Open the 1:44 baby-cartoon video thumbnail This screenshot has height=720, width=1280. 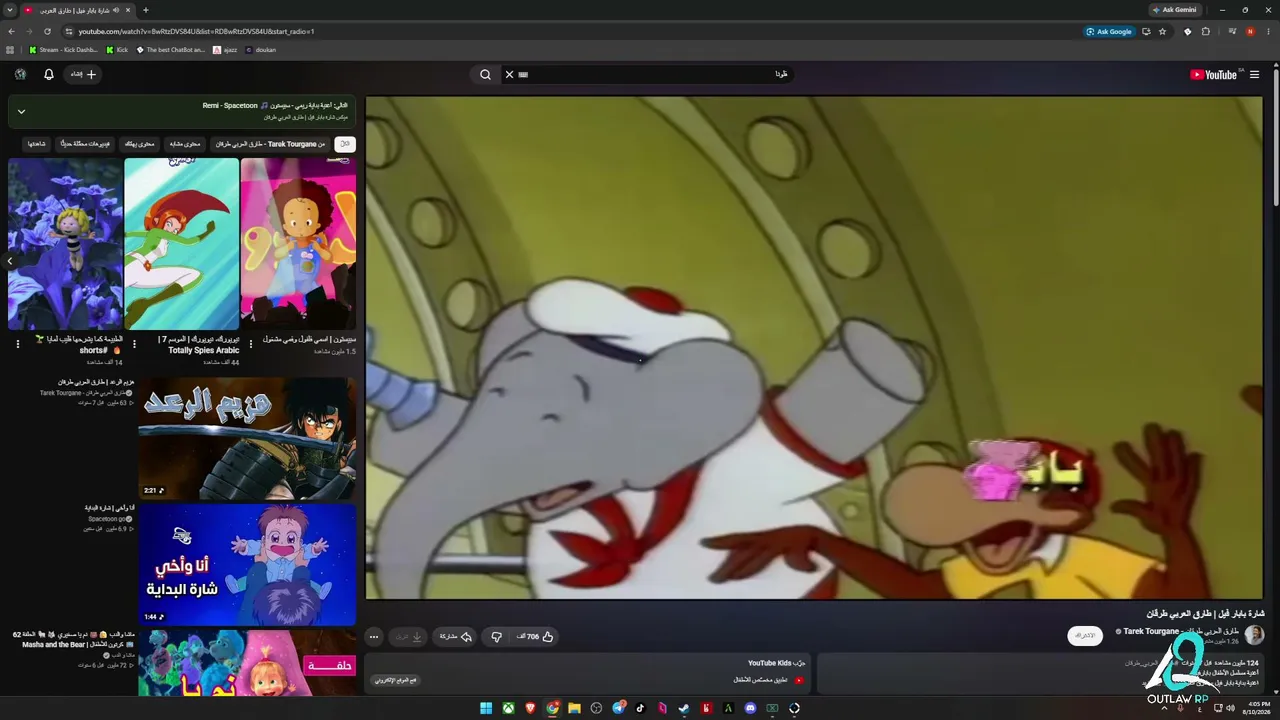tap(247, 565)
